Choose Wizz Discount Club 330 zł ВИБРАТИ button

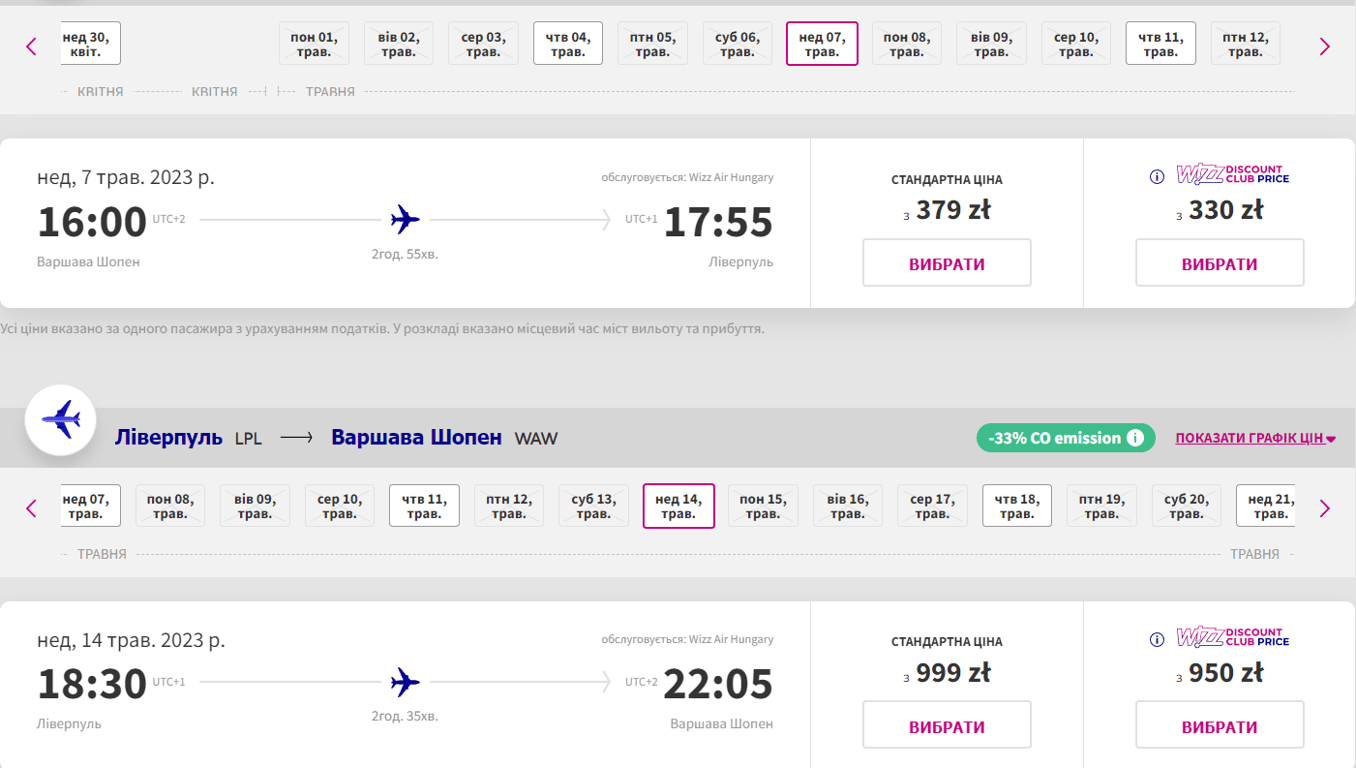click(1220, 264)
